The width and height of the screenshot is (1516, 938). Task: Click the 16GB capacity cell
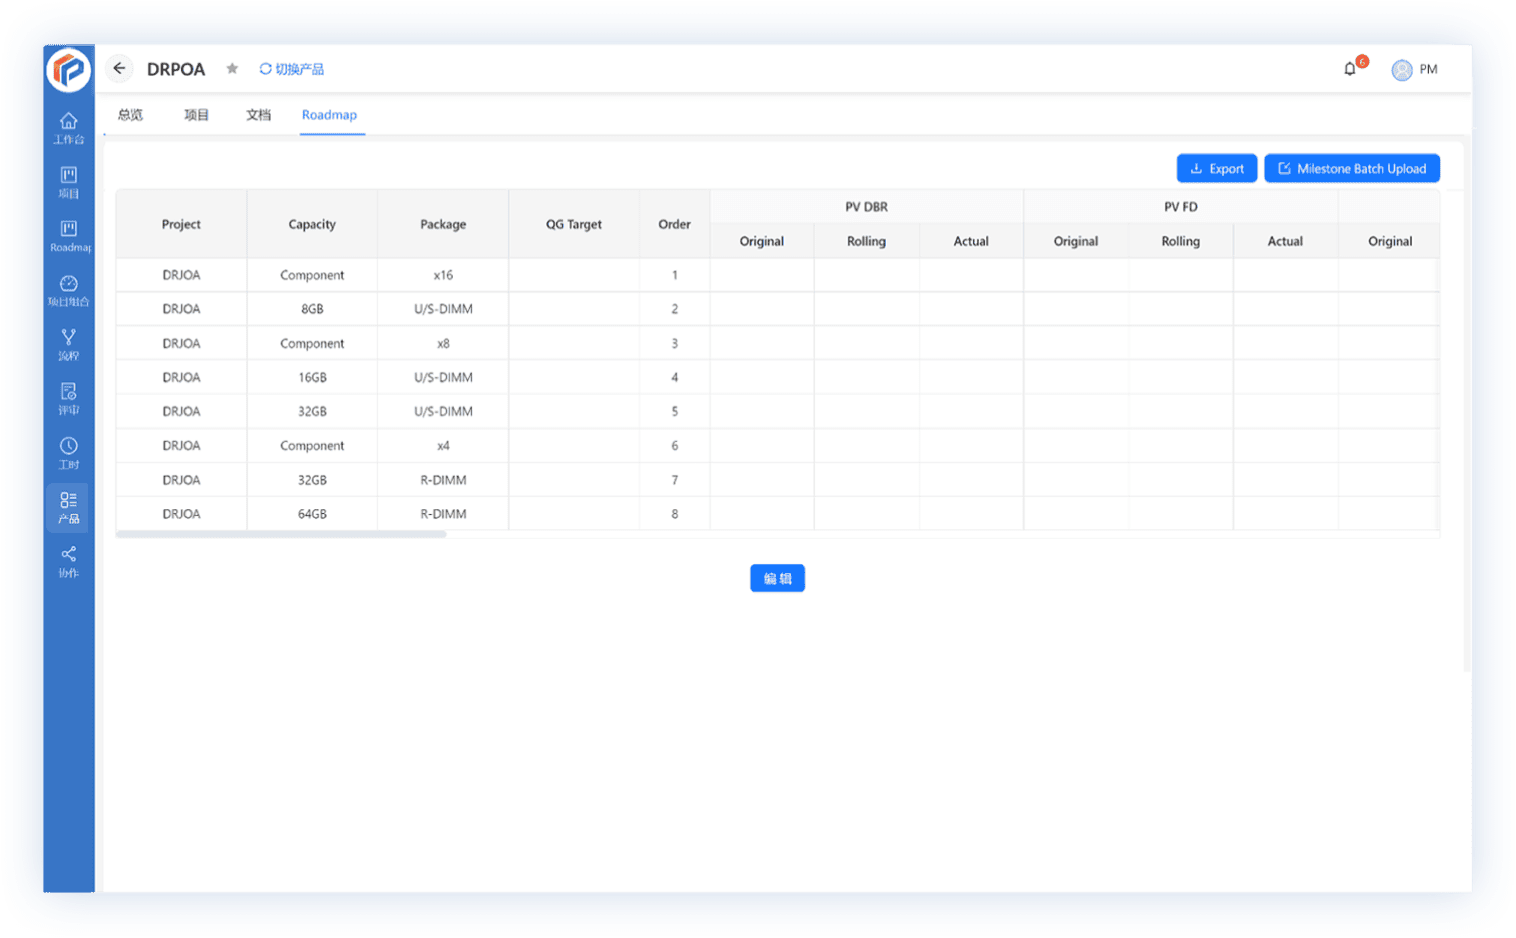point(312,377)
